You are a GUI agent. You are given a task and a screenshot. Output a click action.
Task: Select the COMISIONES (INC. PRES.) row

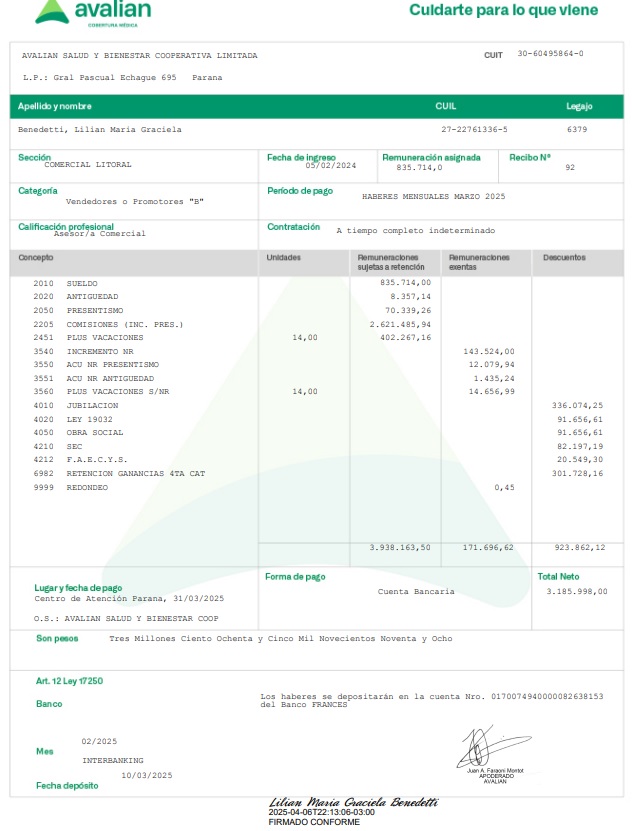coord(124,325)
